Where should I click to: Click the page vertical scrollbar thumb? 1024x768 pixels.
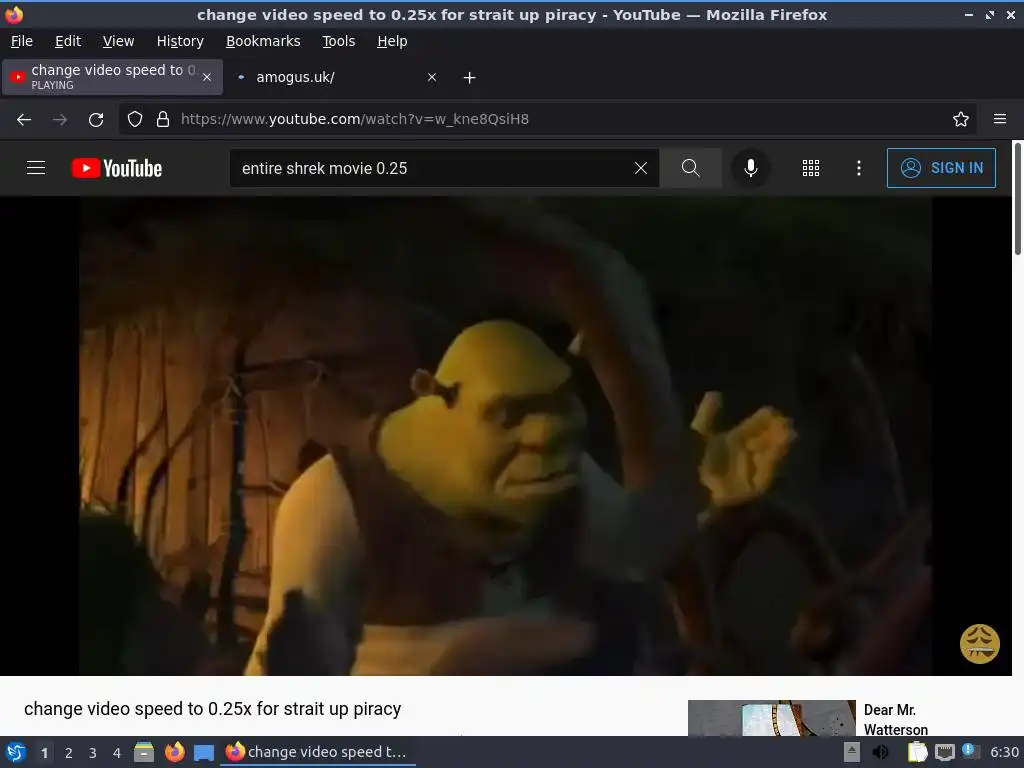(1017, 199)
